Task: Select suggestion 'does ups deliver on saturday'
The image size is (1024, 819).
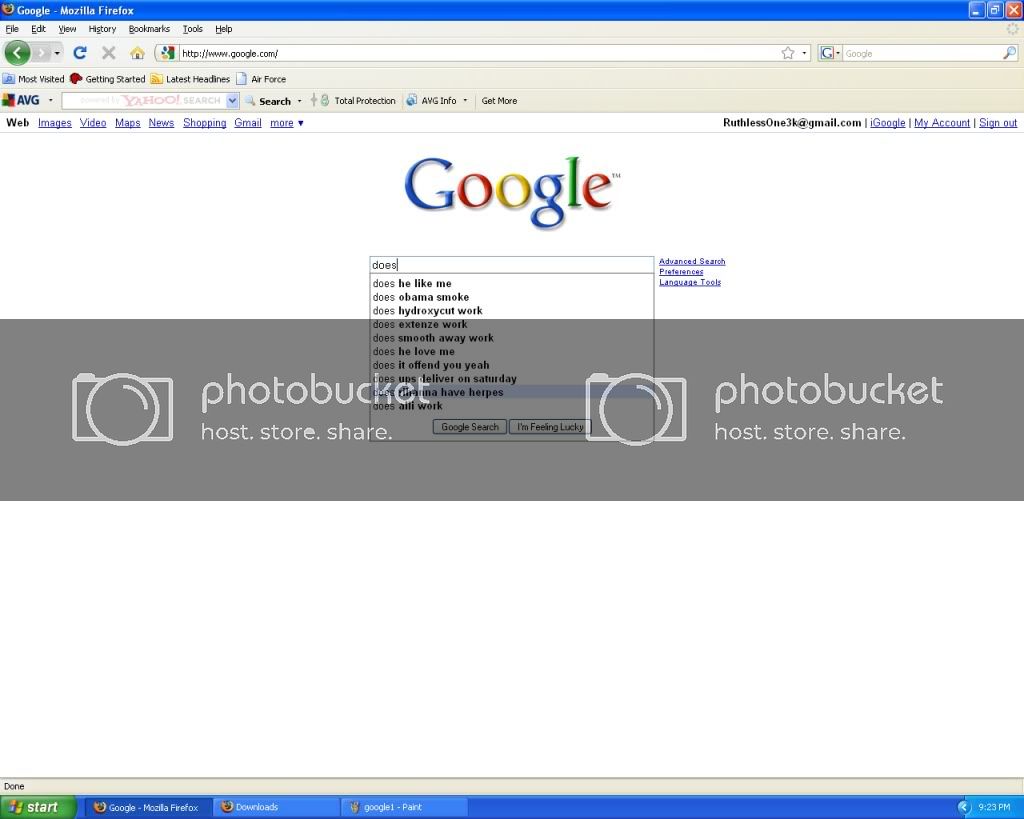Action: [511, 379]
